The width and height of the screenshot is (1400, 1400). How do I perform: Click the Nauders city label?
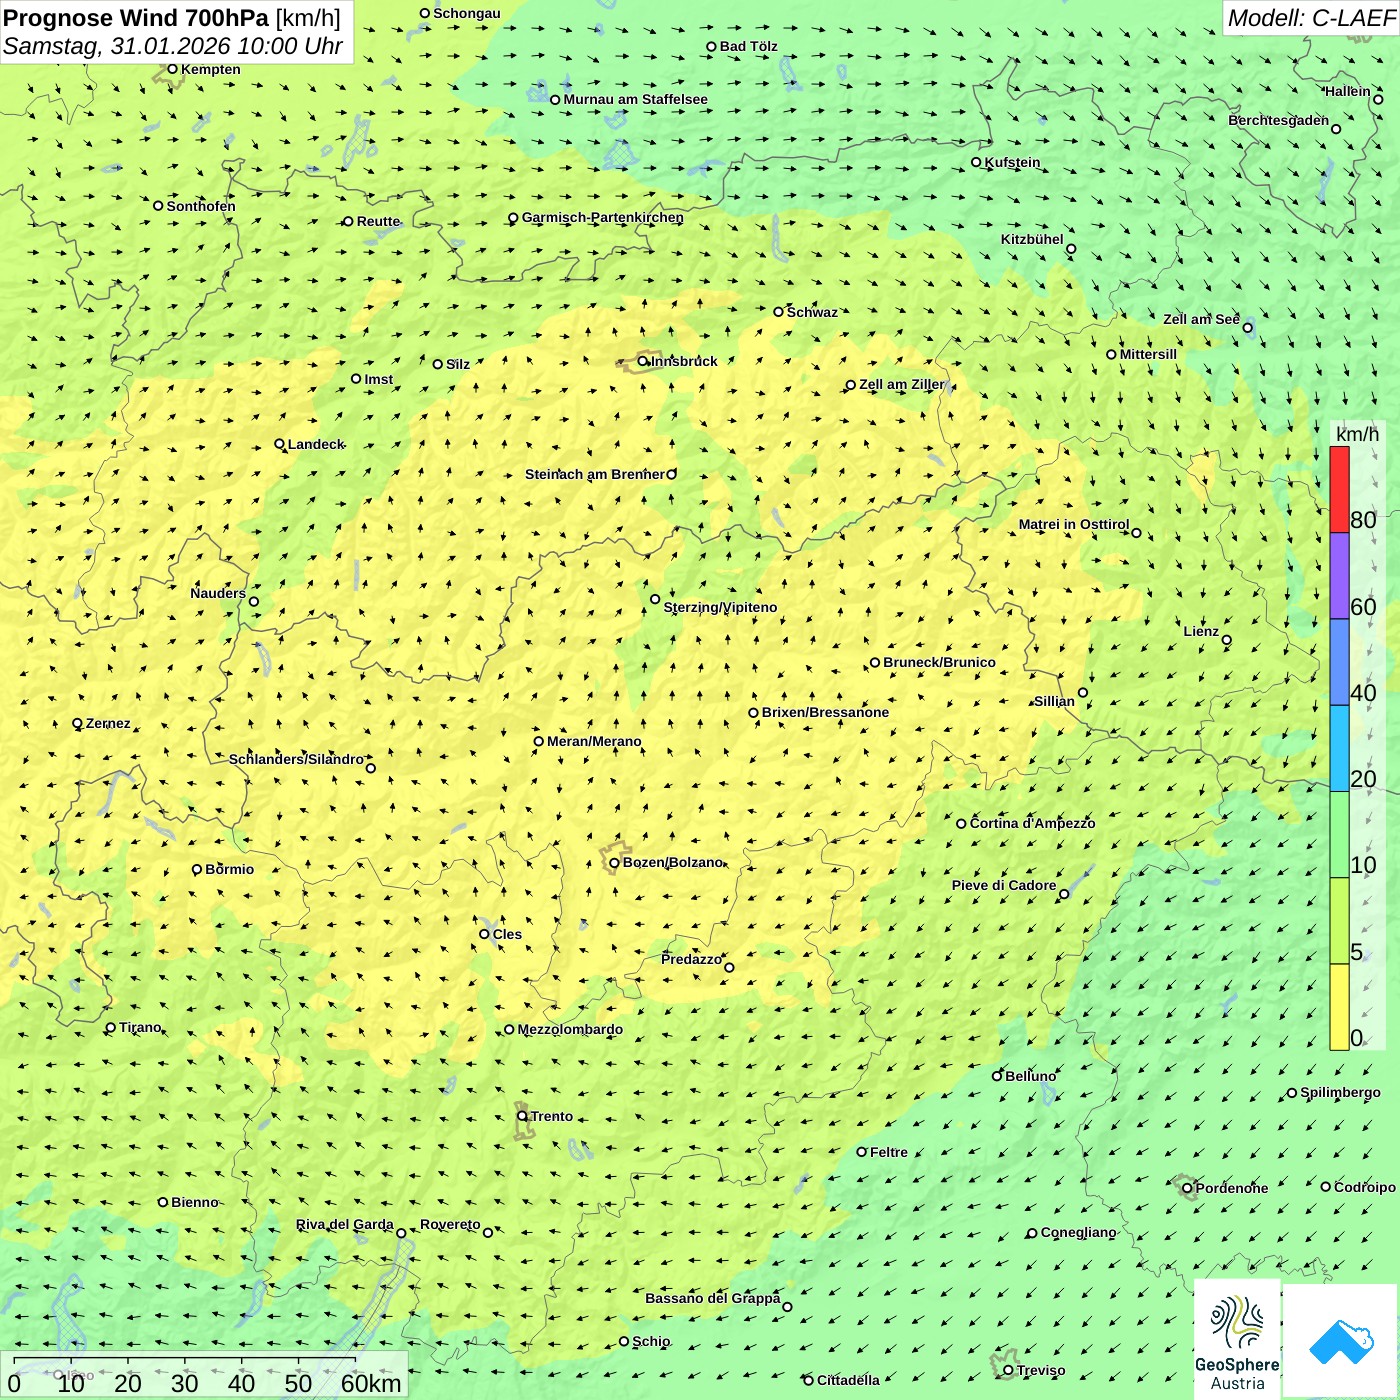pos(218,593)
